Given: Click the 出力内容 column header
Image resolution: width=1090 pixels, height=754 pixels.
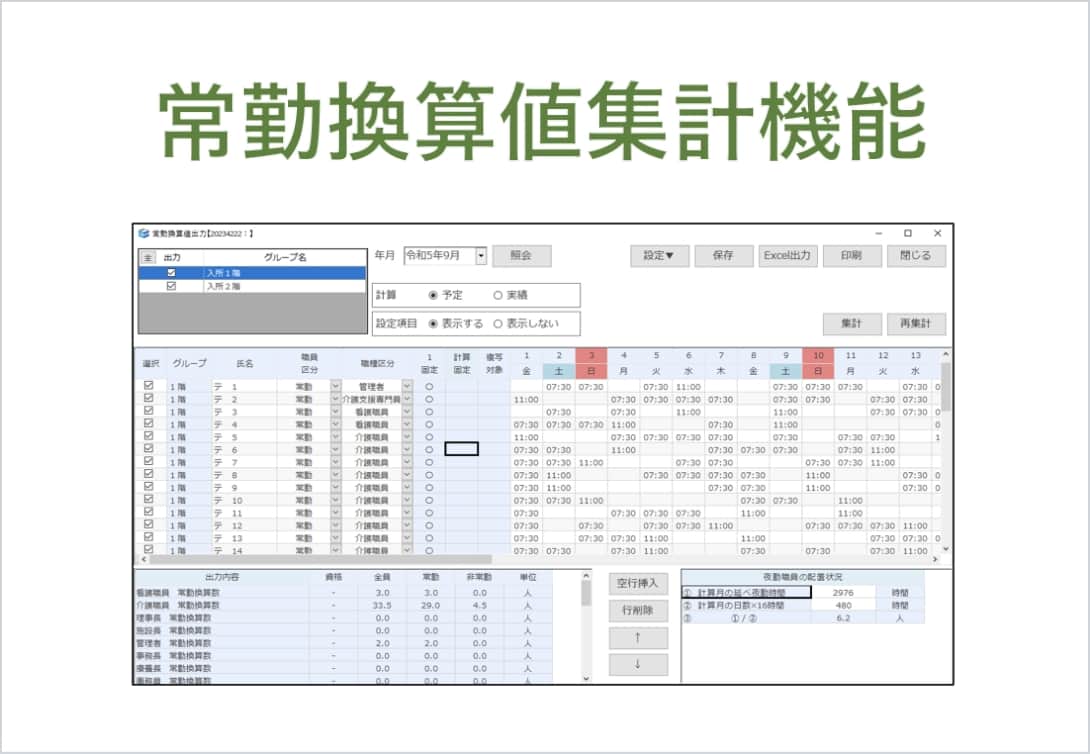Looking at the screenshot, I should pyautogui.click(x=222, y=577).
